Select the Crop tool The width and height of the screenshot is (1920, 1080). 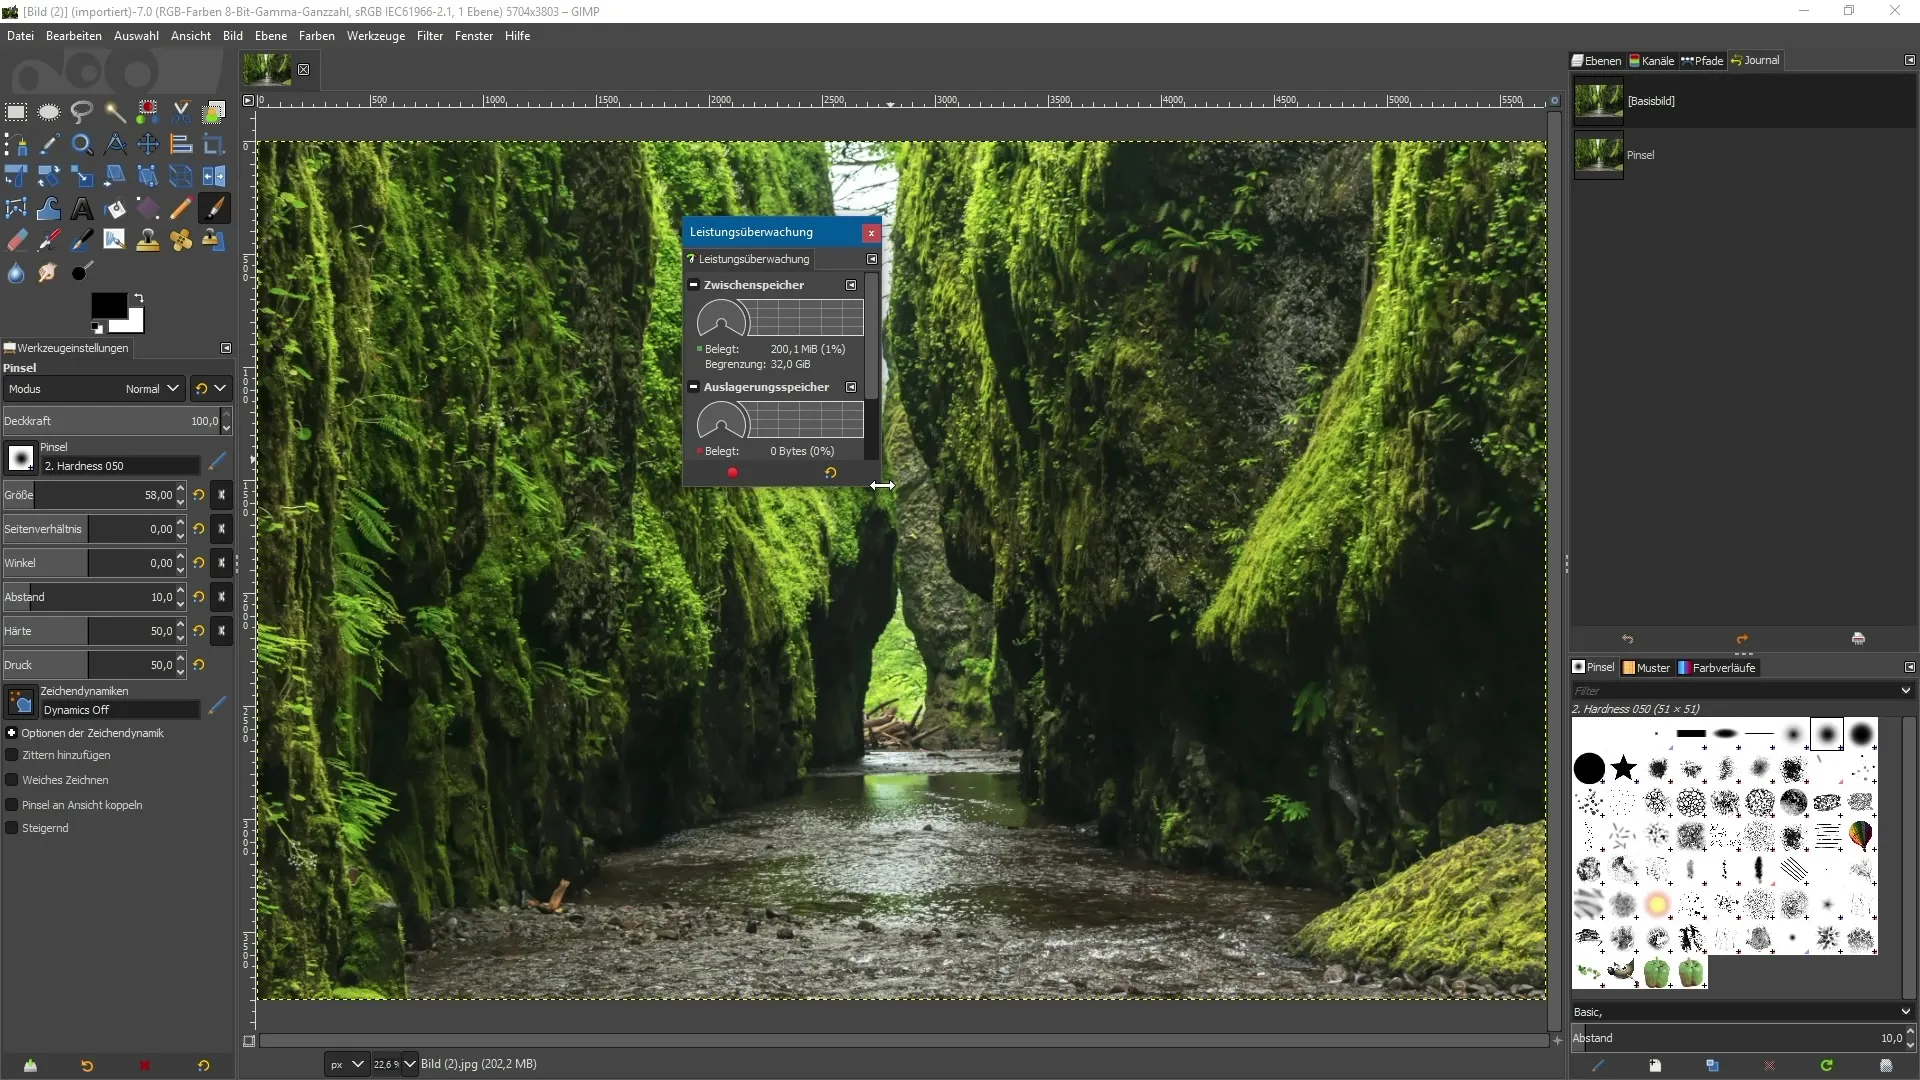(x=214, y=145)
